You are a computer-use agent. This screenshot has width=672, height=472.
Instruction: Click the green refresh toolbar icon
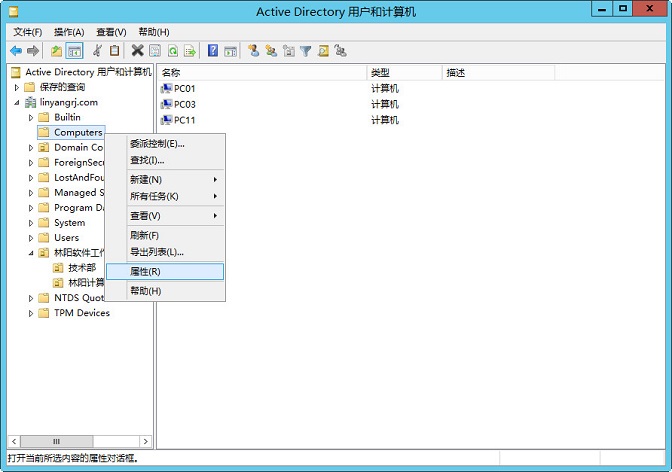pyautogui.click(x=172, y=51)
